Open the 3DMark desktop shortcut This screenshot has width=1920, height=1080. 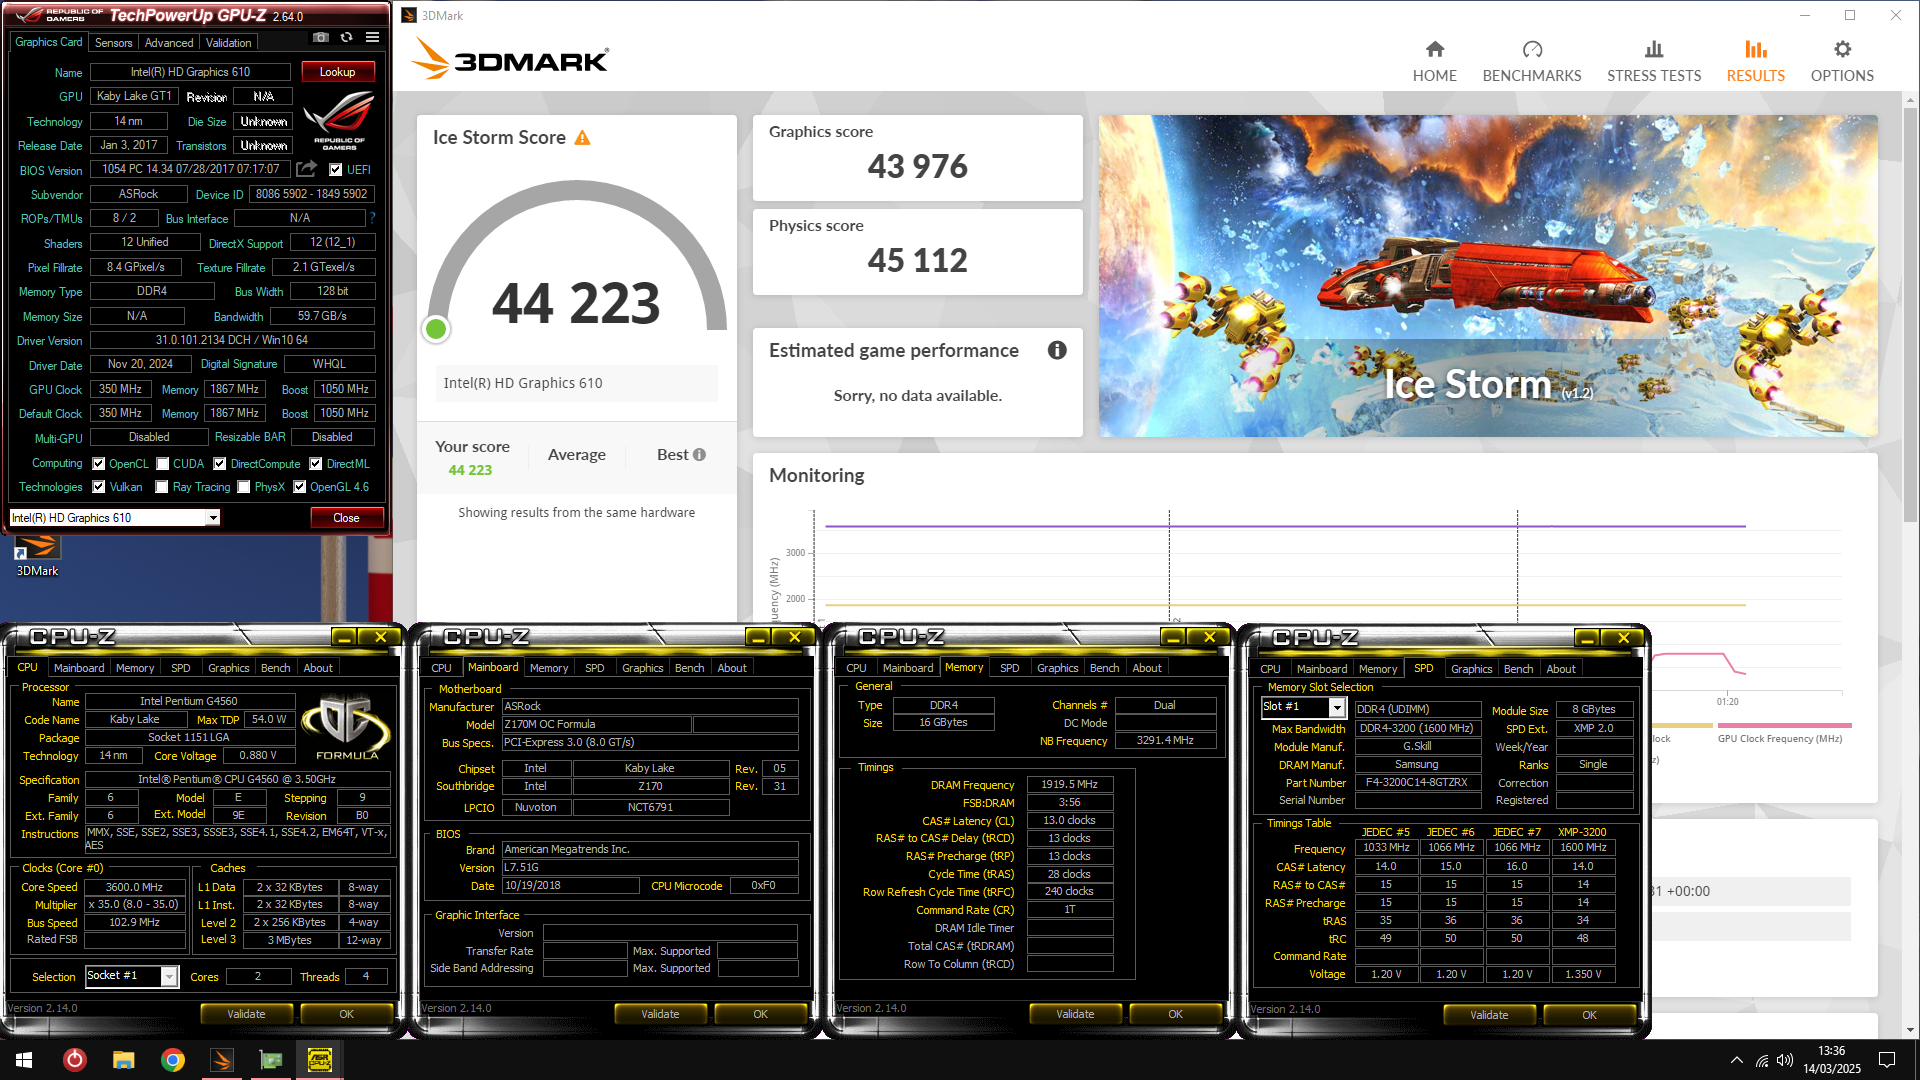point(37,556)
